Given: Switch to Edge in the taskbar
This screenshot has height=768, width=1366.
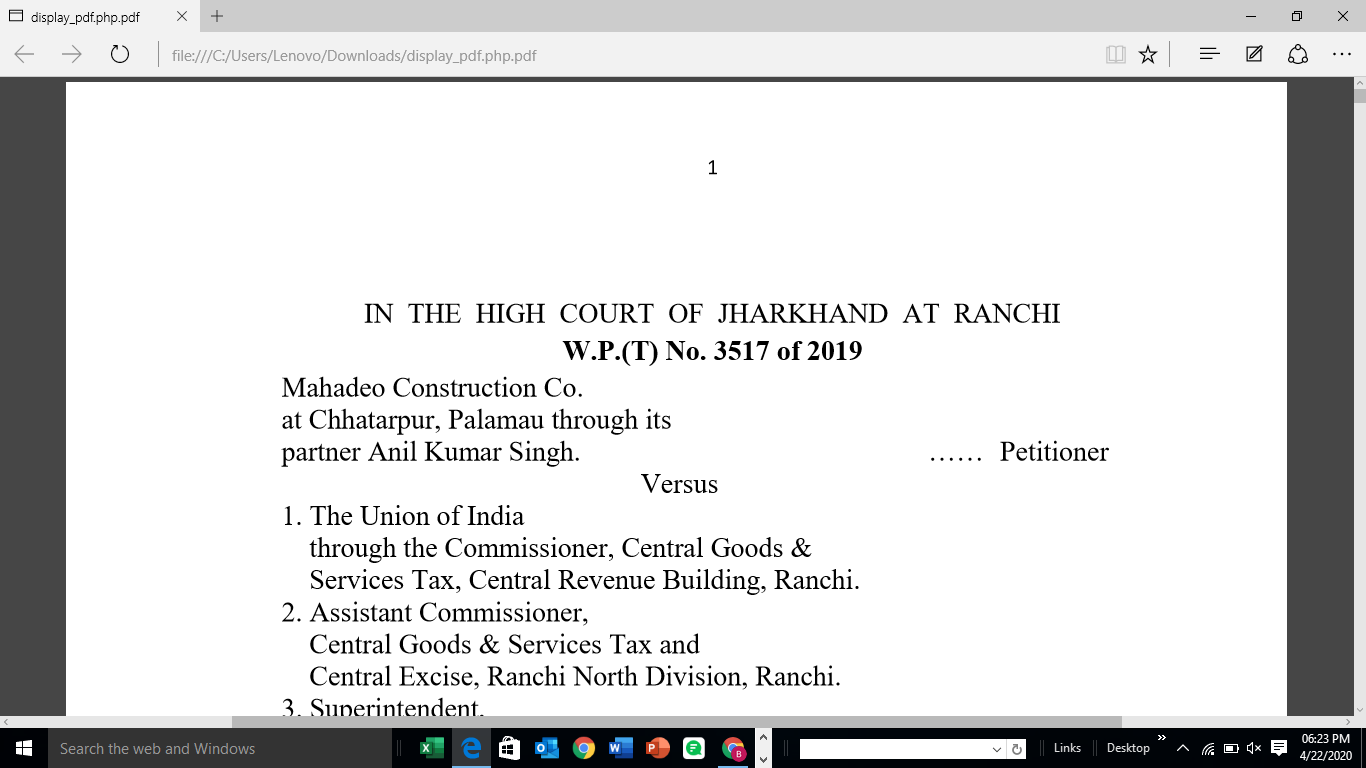Looking at the screenshot, I should coord(470,748).
